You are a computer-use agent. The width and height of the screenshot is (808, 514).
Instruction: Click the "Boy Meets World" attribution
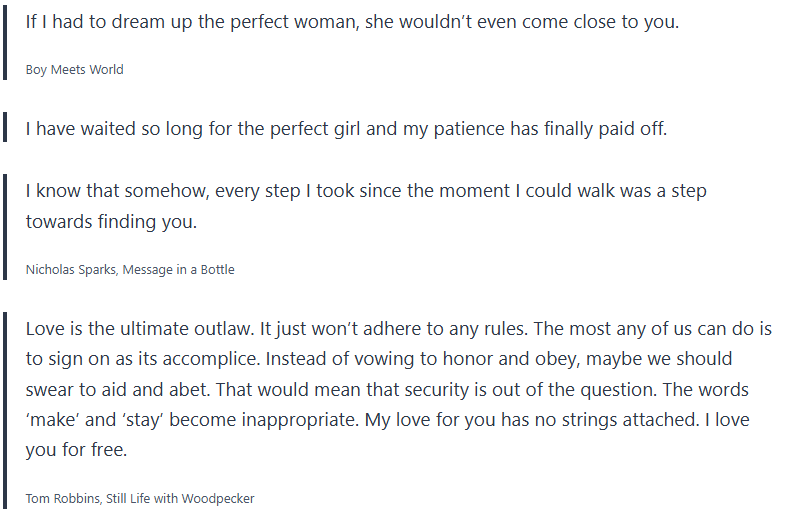74,70
